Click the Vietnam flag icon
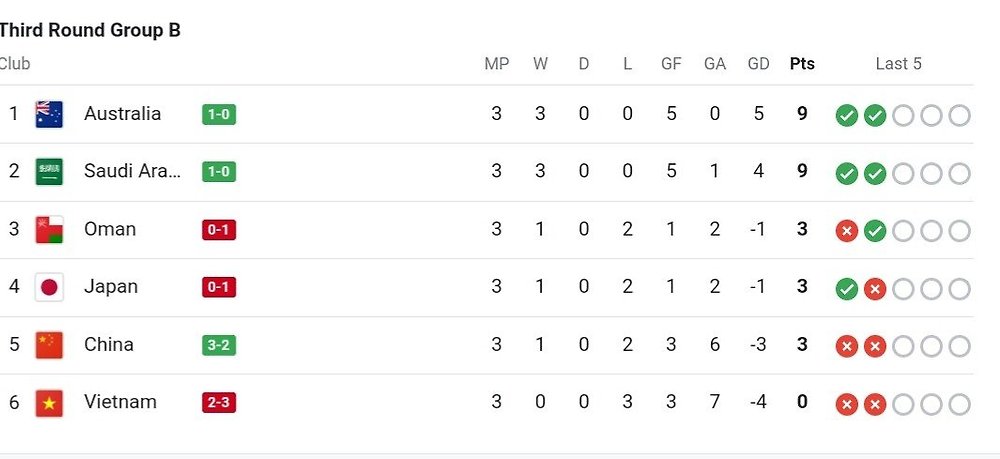The width and height of the screenshot is (1000, 459). click(49, 403)
